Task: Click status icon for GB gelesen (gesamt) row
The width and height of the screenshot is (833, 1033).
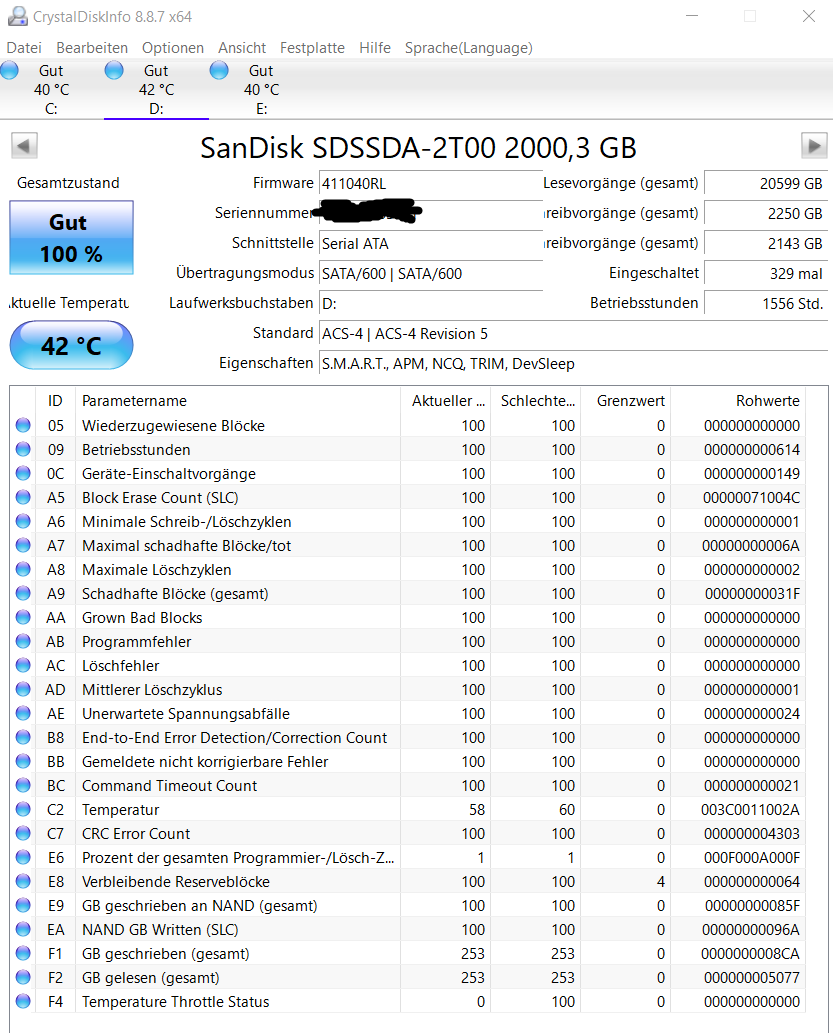Action: click(23, 977)
